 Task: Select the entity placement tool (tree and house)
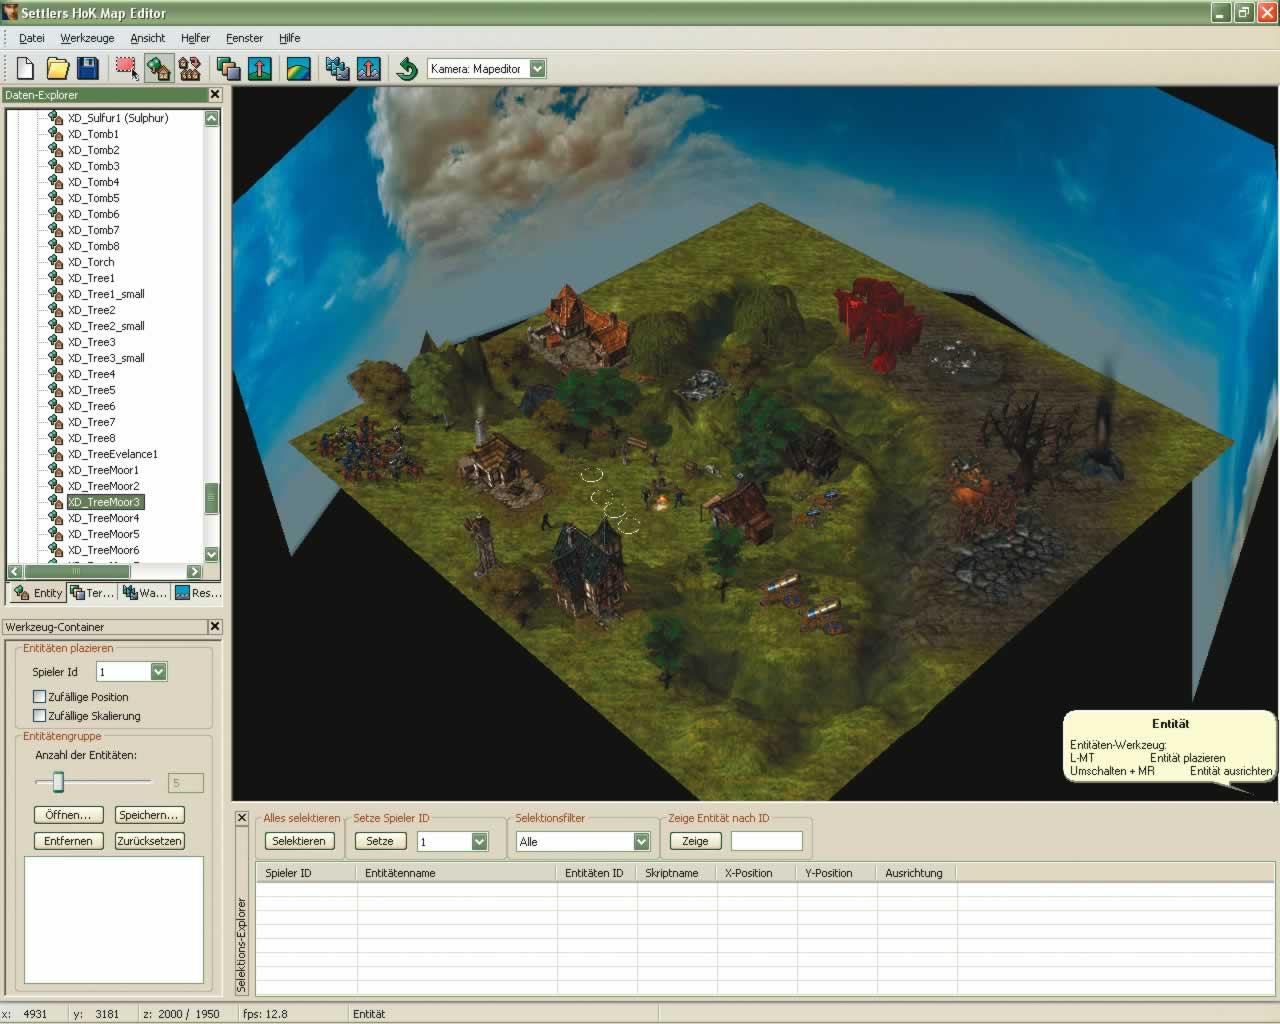click(158, 68)
